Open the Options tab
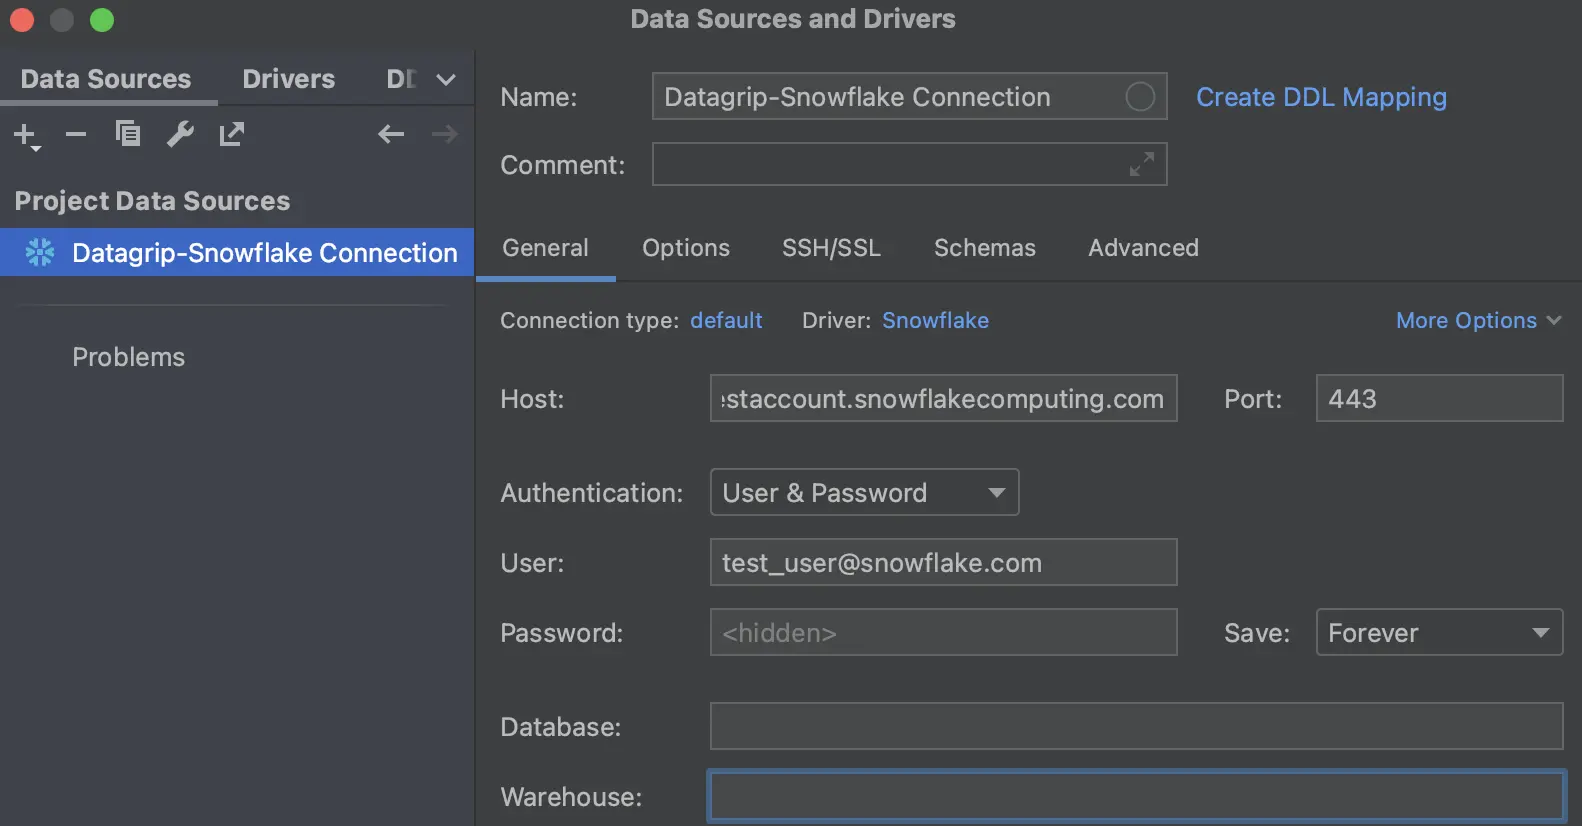 tap(686, 248)
